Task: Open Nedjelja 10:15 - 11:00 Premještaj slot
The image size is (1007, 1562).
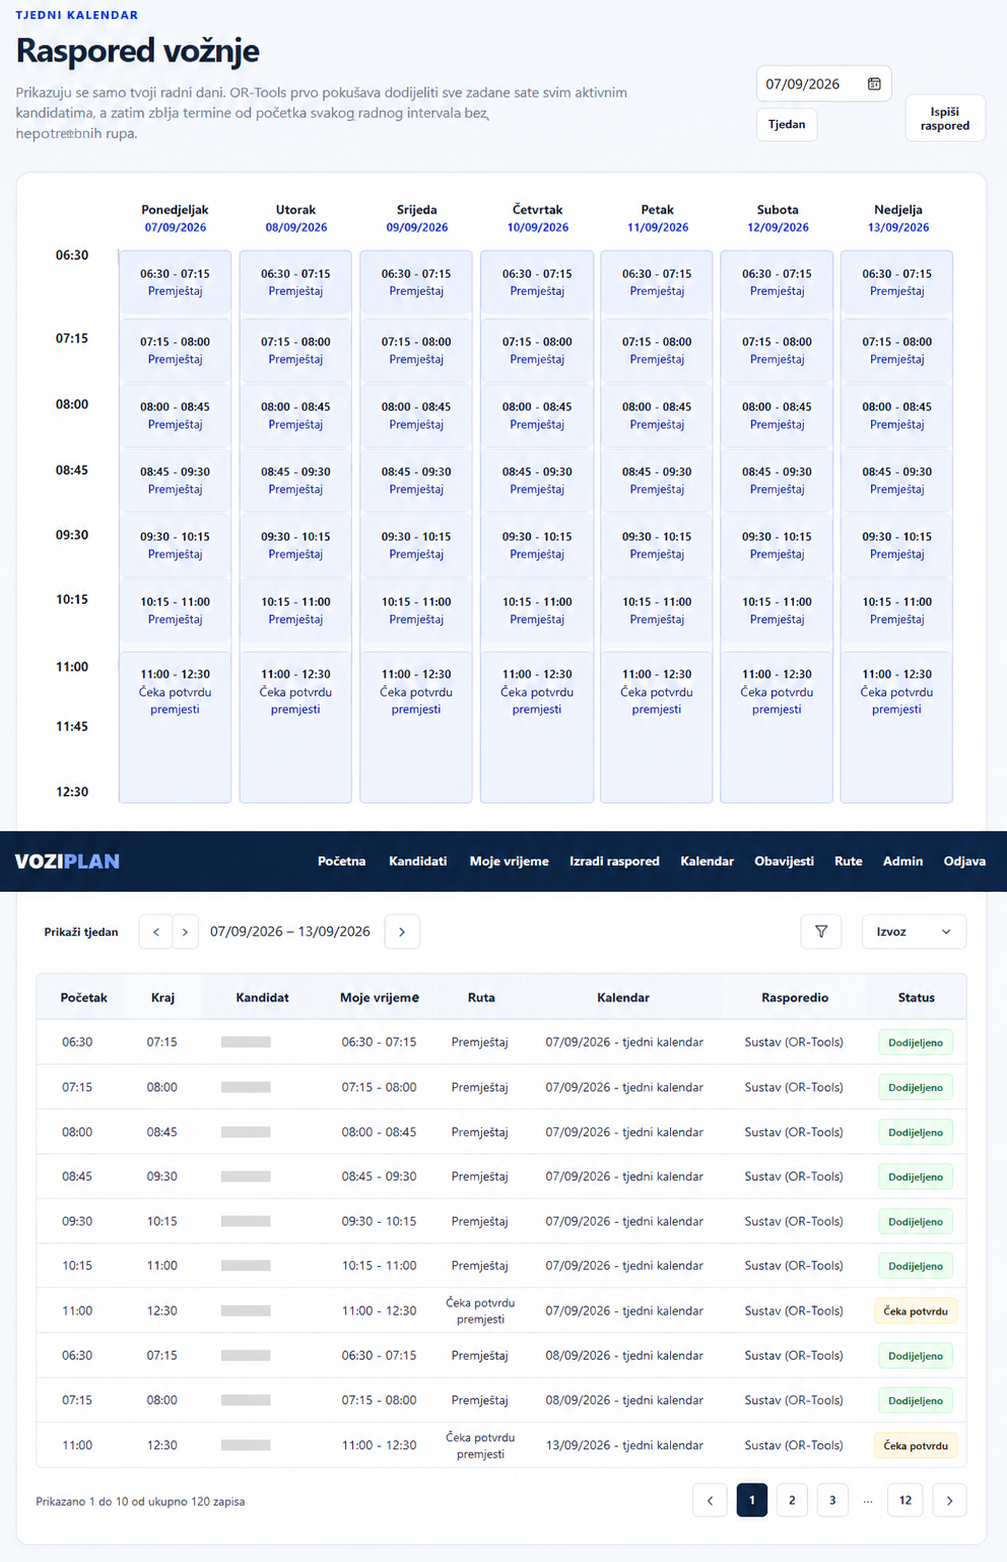Action: pos(897,611)
